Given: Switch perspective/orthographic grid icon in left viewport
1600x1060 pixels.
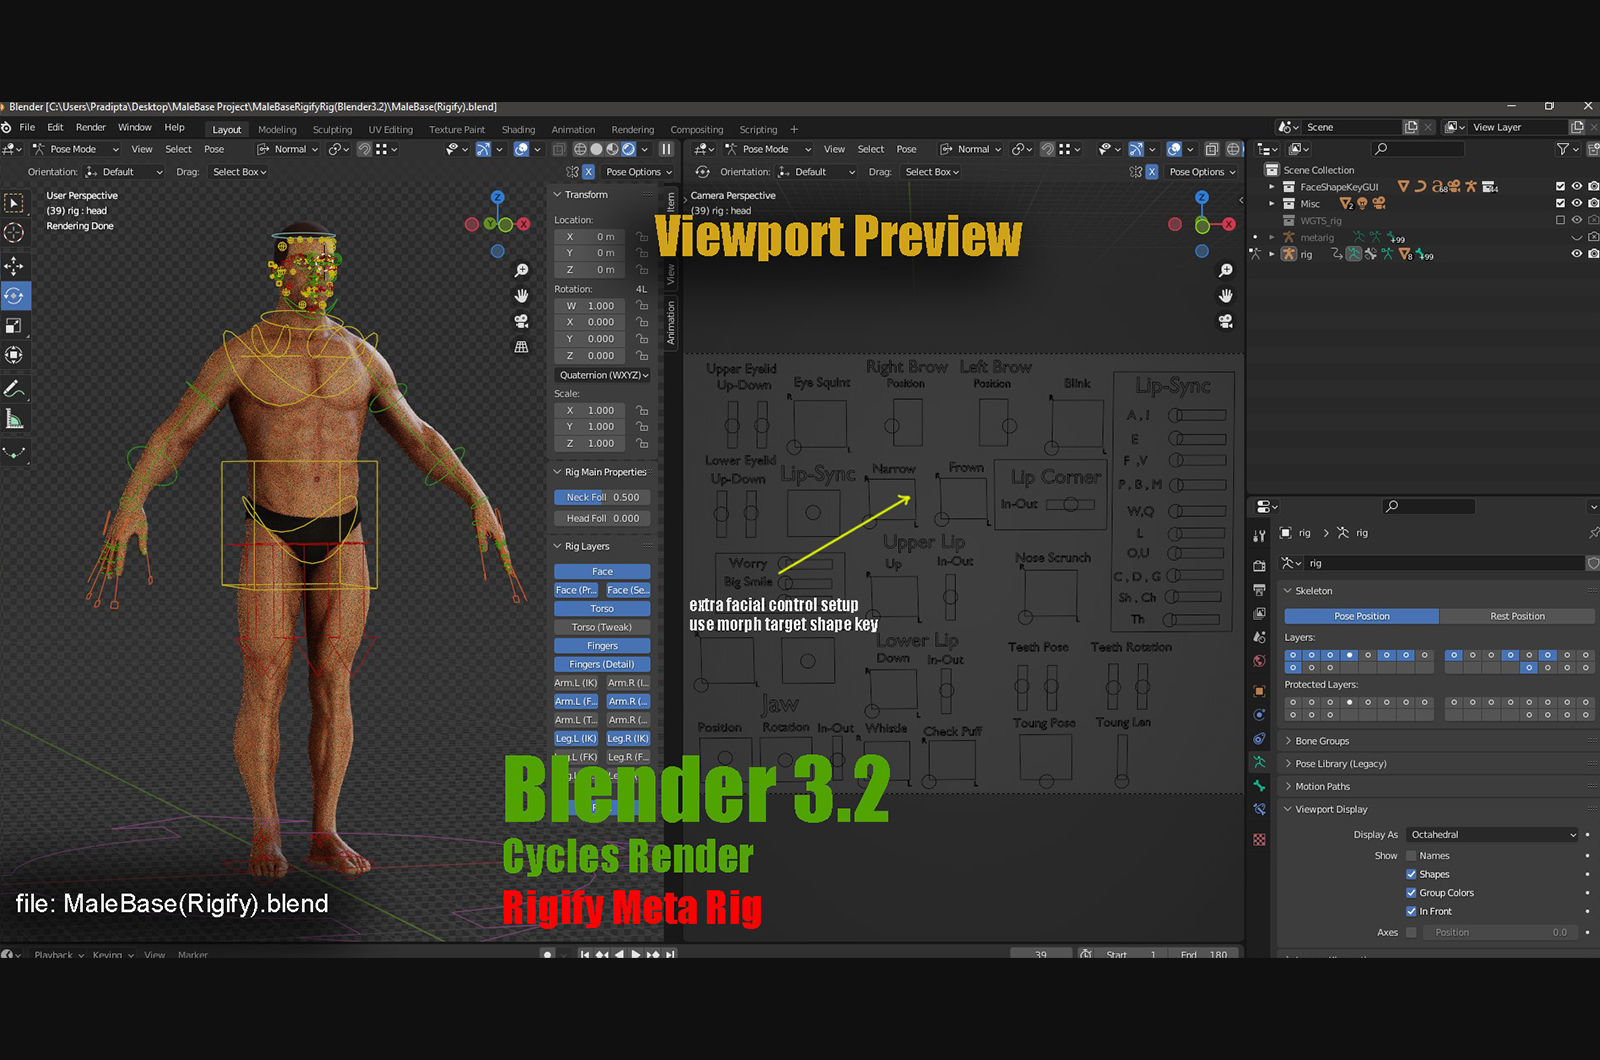Looking at the screenshot, I should click(x=521, y=347).
